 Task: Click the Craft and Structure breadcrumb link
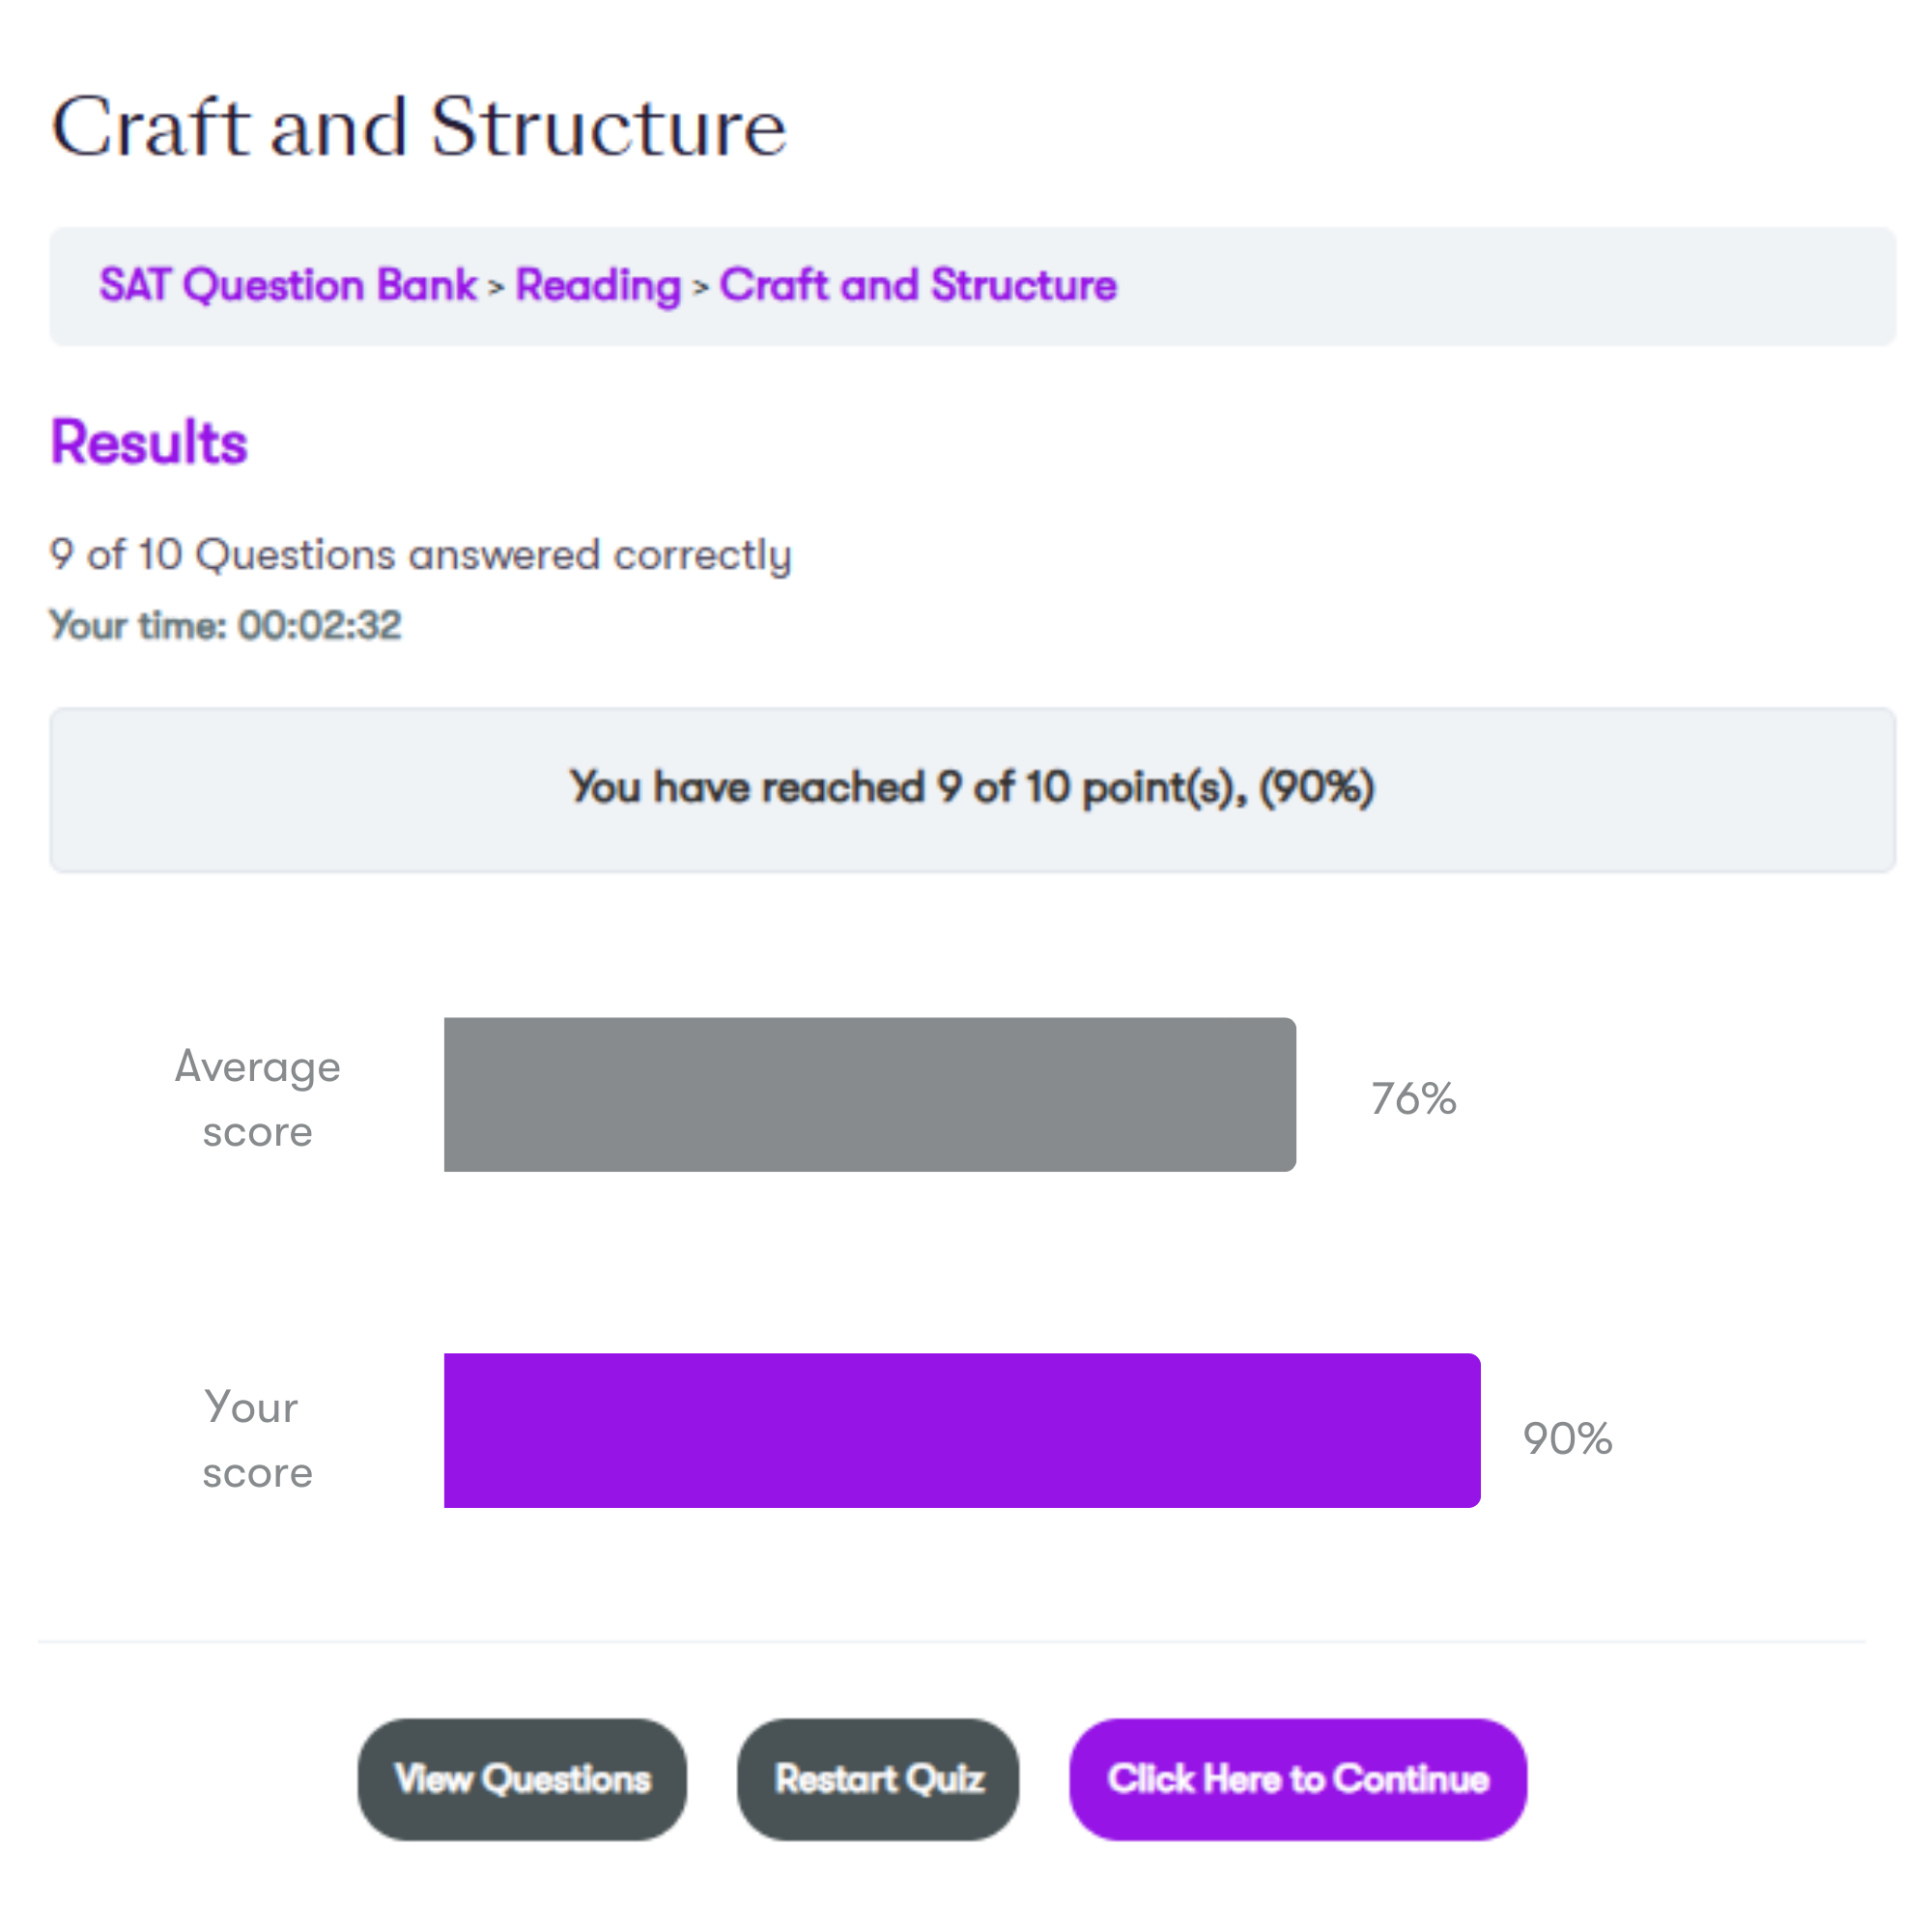coord(917,286)
